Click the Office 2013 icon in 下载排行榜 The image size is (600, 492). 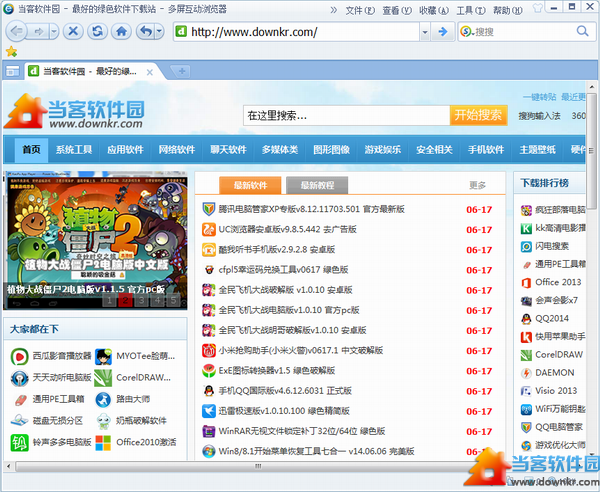click(x=526, y=283)
